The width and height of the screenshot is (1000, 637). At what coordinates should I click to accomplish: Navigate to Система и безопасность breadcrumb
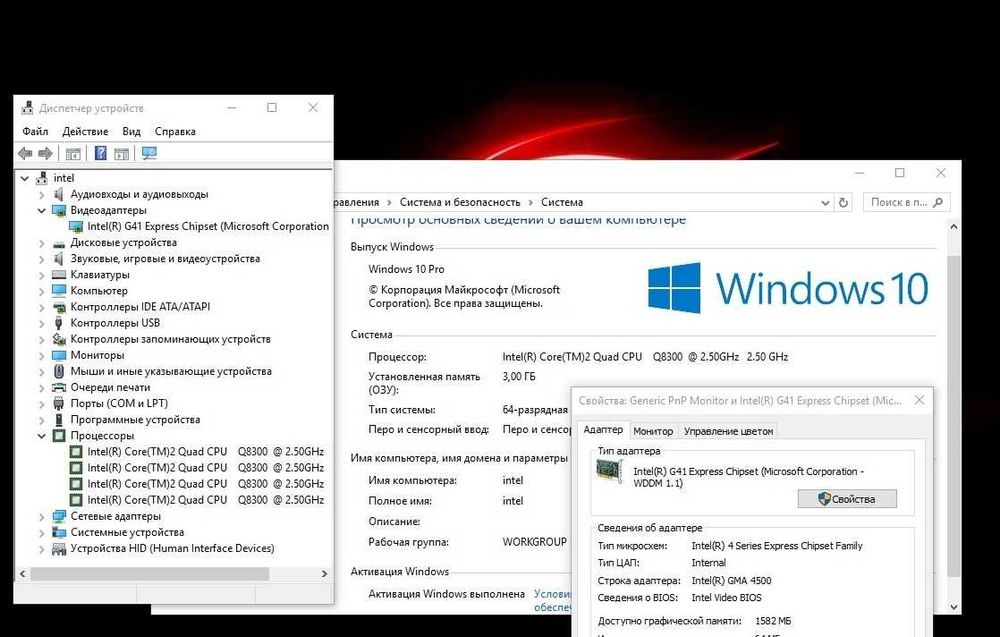460,202
